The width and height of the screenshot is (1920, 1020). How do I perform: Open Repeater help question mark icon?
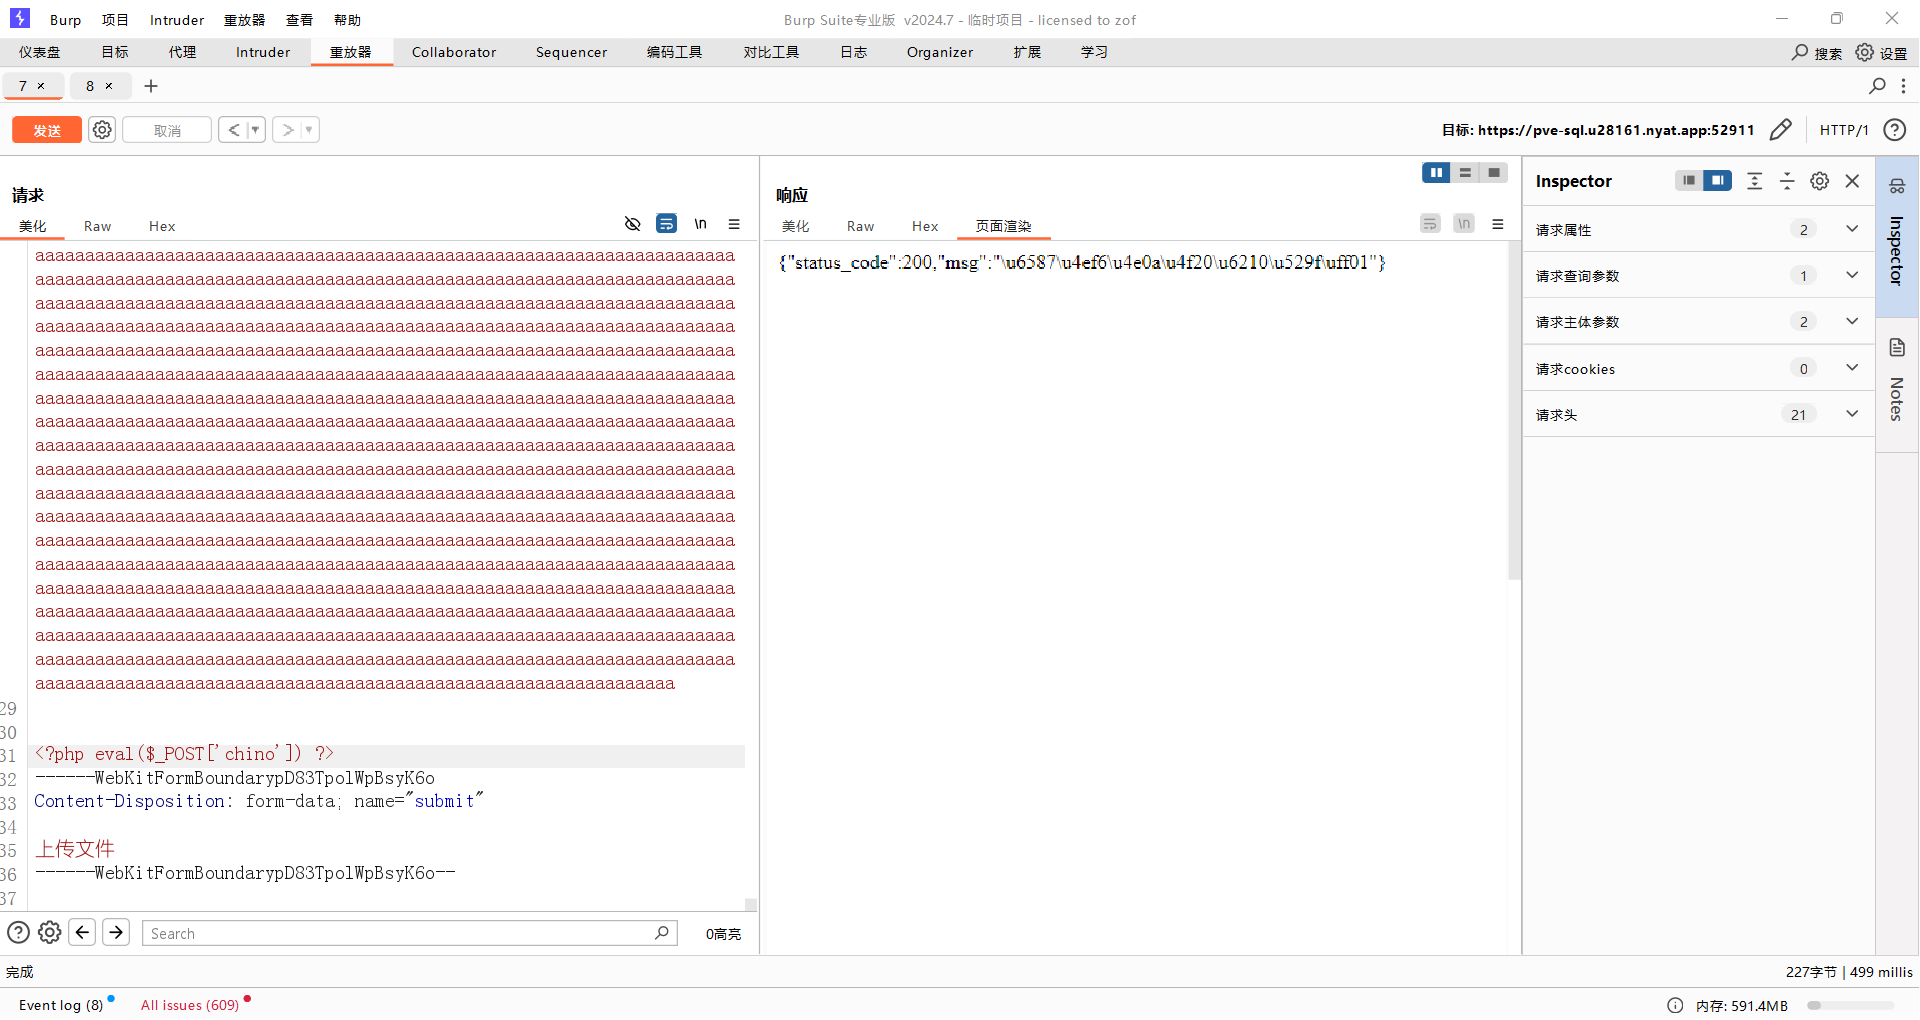click(x=1894, y=130)
